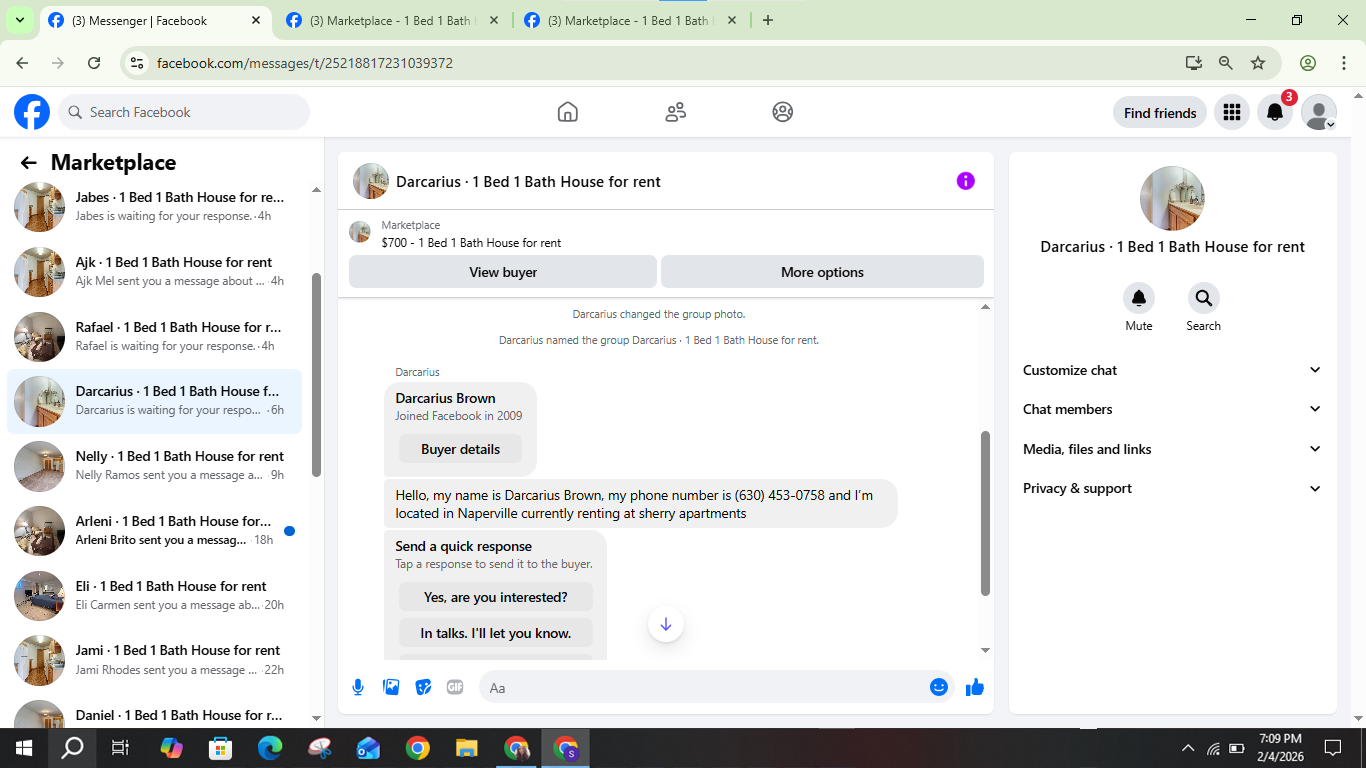Open the notifications bell with badge 3
The image size is (1366, 768).
pos(1275,112)
